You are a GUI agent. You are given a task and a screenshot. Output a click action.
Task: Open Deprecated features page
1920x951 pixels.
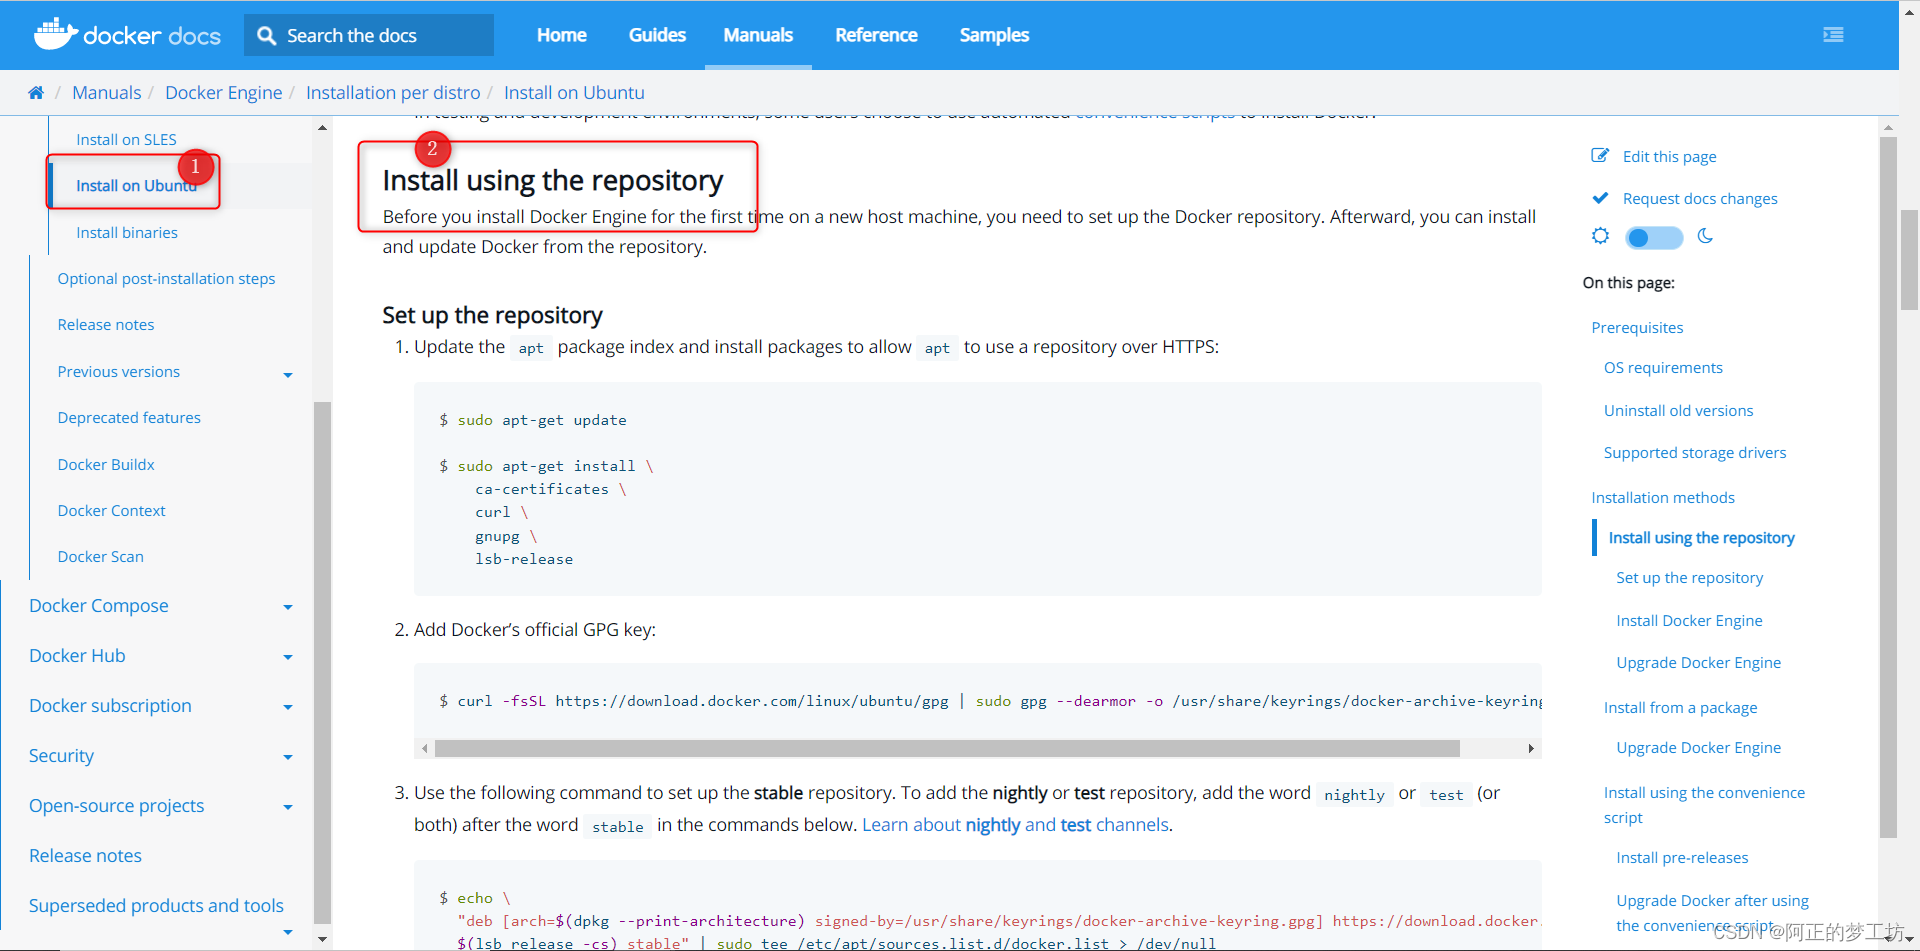129,418
